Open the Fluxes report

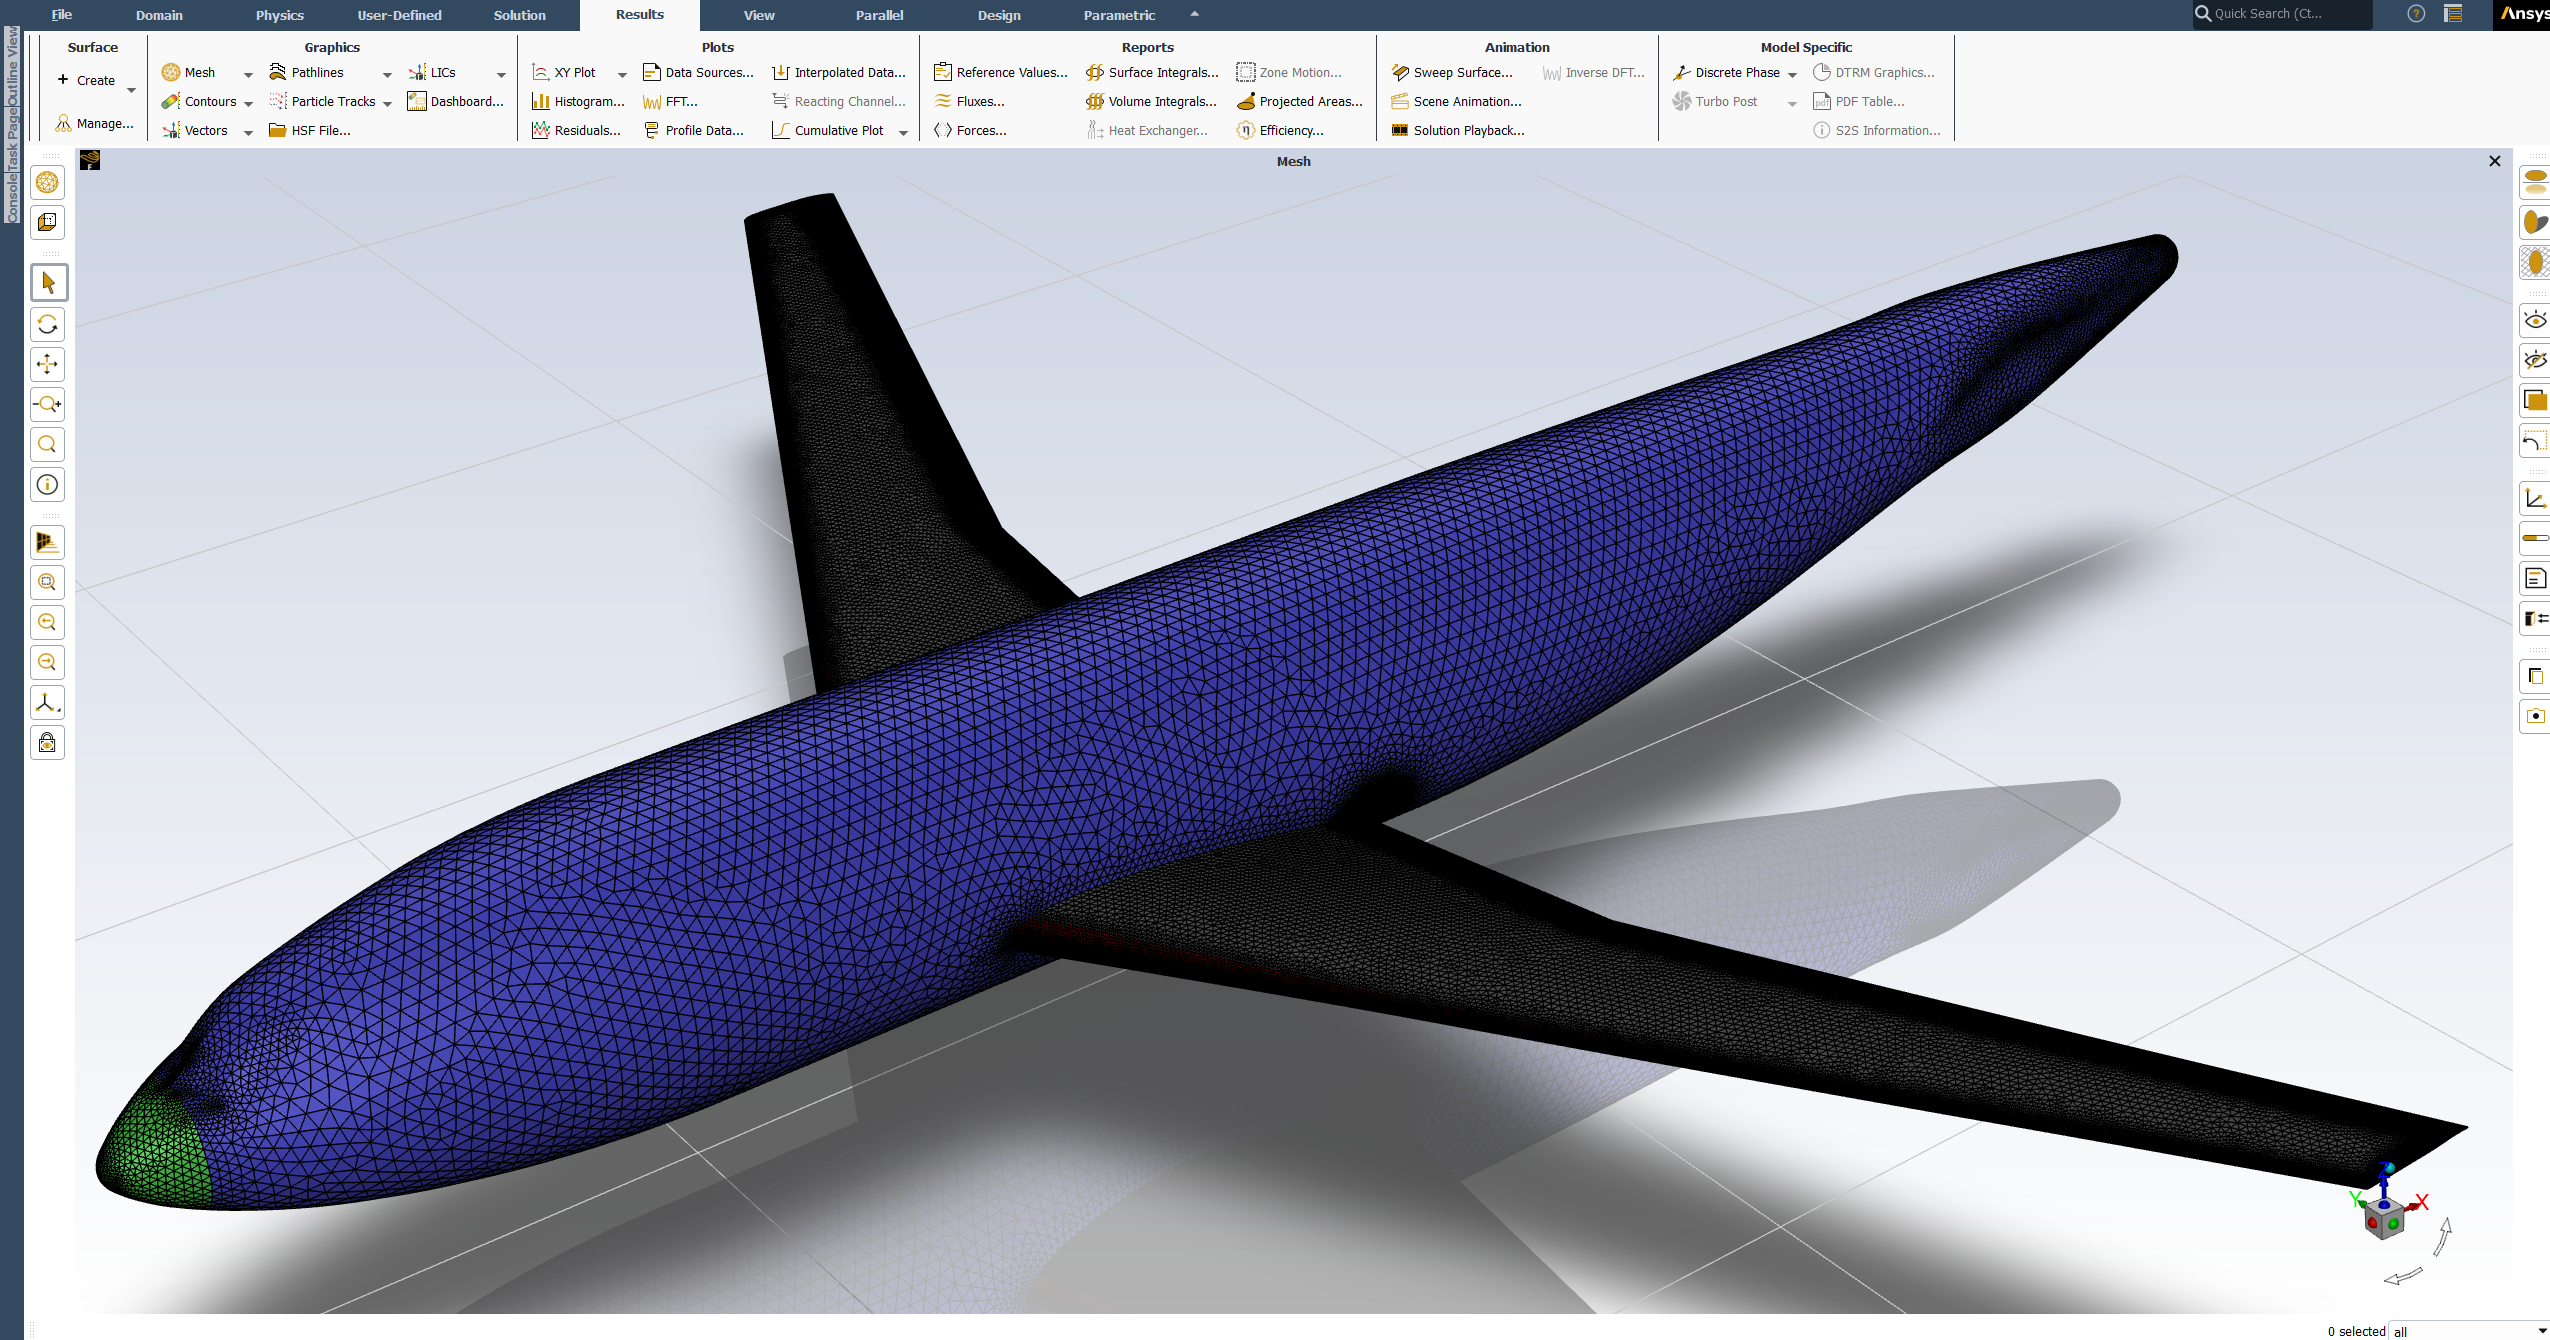point(968,101)
